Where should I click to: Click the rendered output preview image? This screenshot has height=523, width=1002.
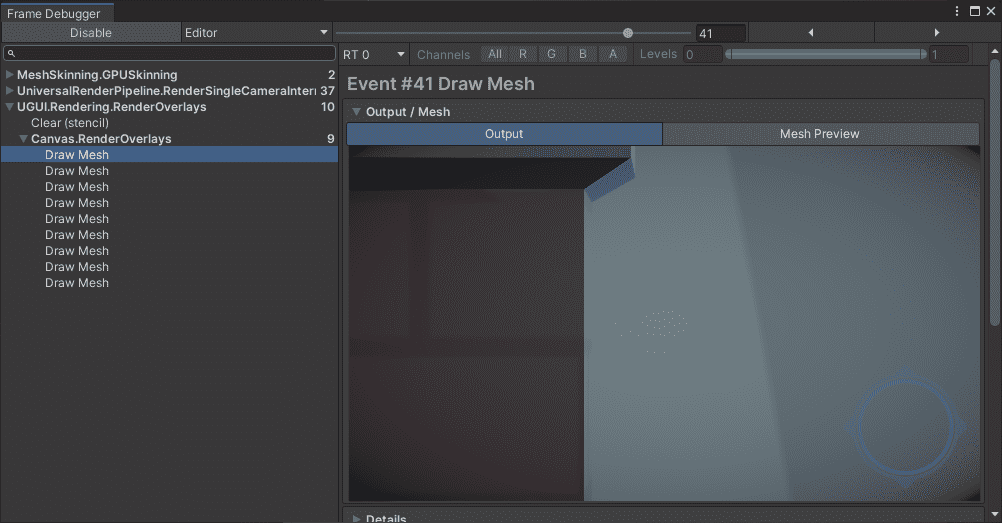(664, 324)
